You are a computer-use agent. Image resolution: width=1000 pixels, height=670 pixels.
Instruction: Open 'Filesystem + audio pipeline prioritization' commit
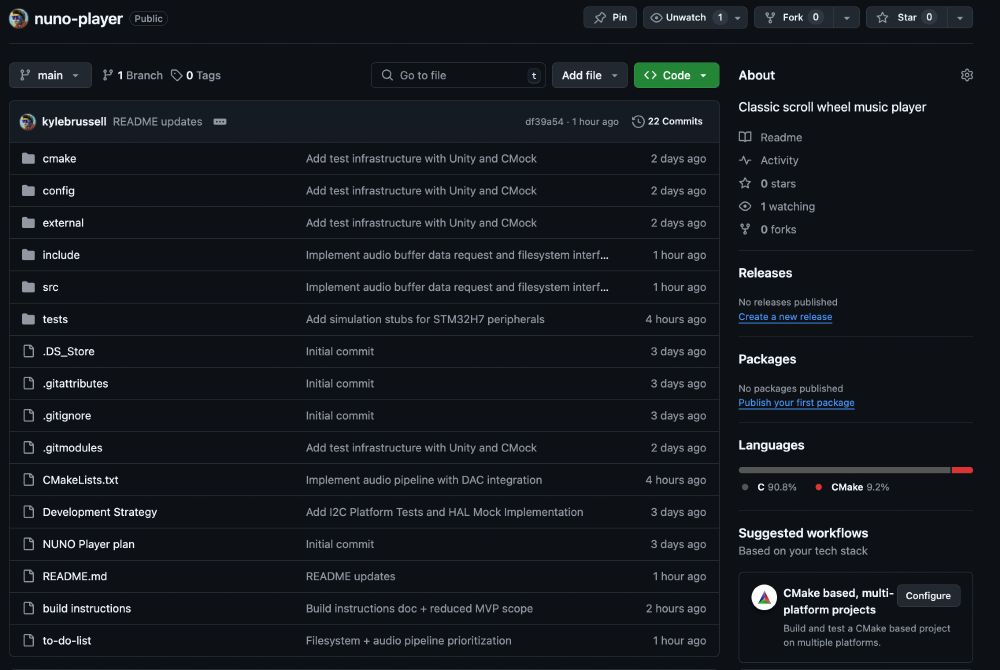408,640
